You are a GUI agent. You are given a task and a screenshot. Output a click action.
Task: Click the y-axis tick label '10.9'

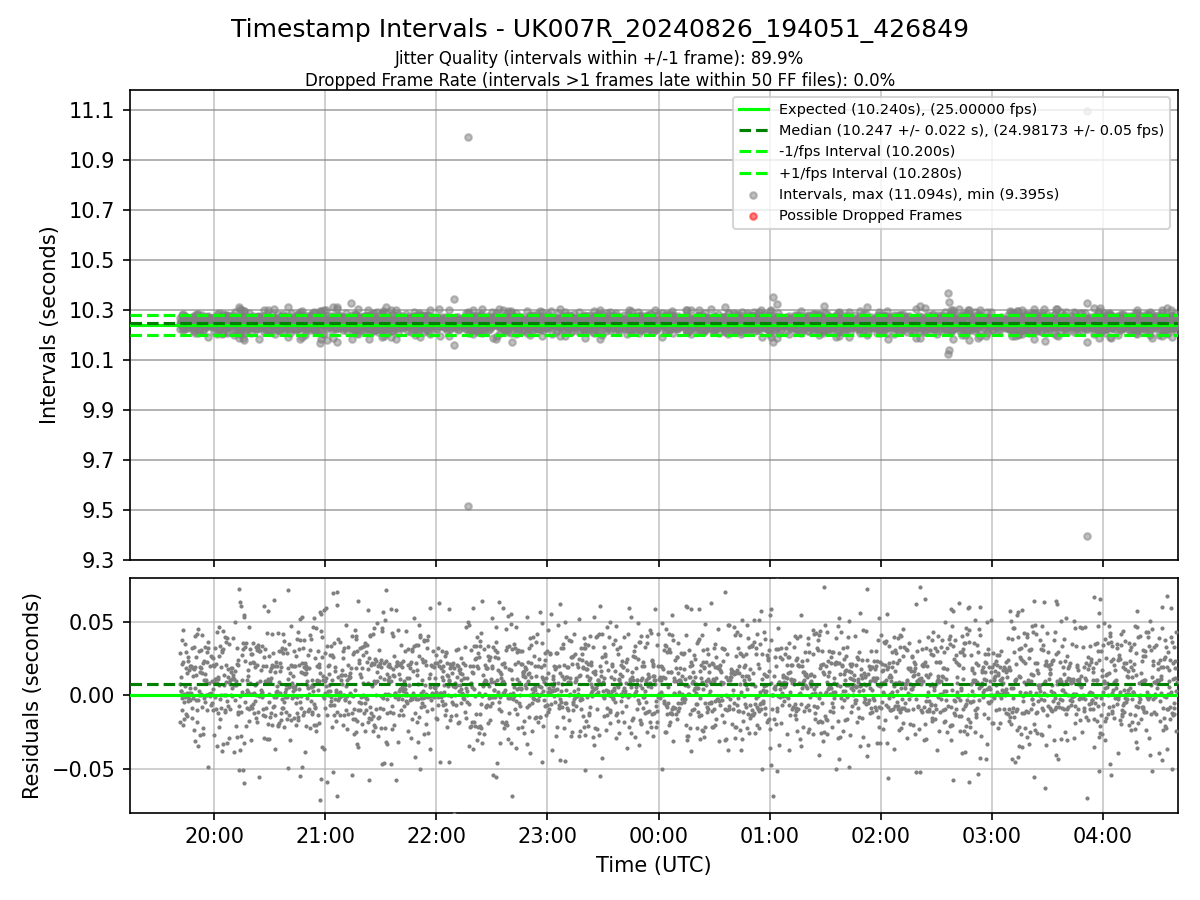[x=90, y=160]
